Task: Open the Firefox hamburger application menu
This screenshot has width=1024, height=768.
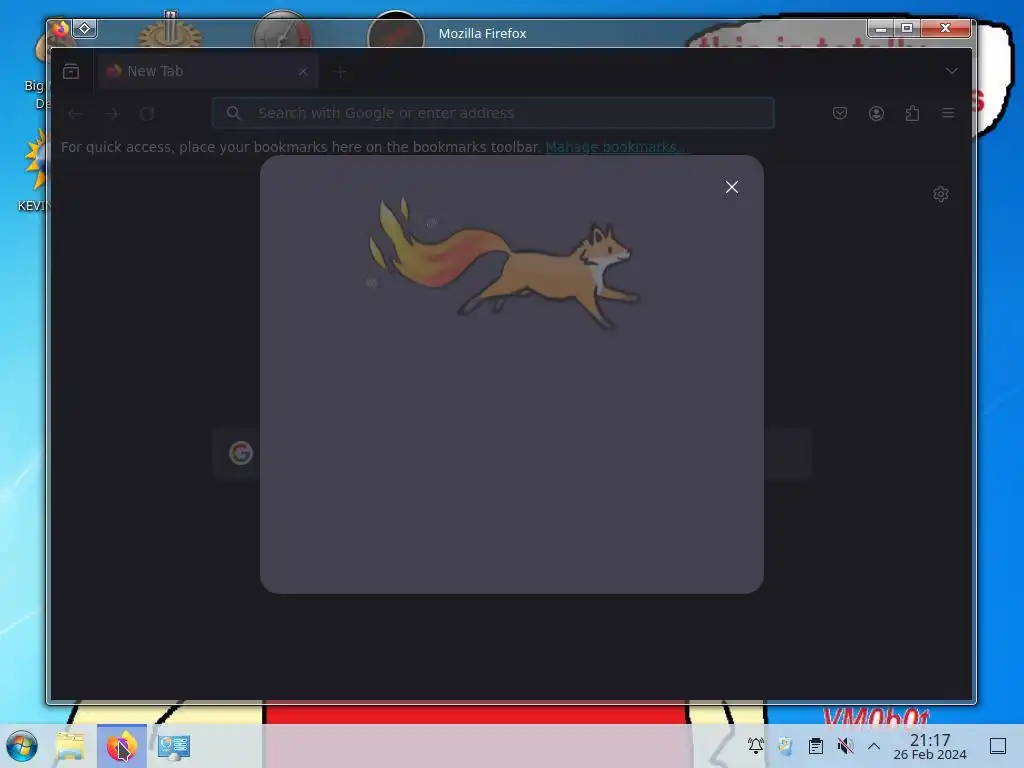Action: coord(948,113)
